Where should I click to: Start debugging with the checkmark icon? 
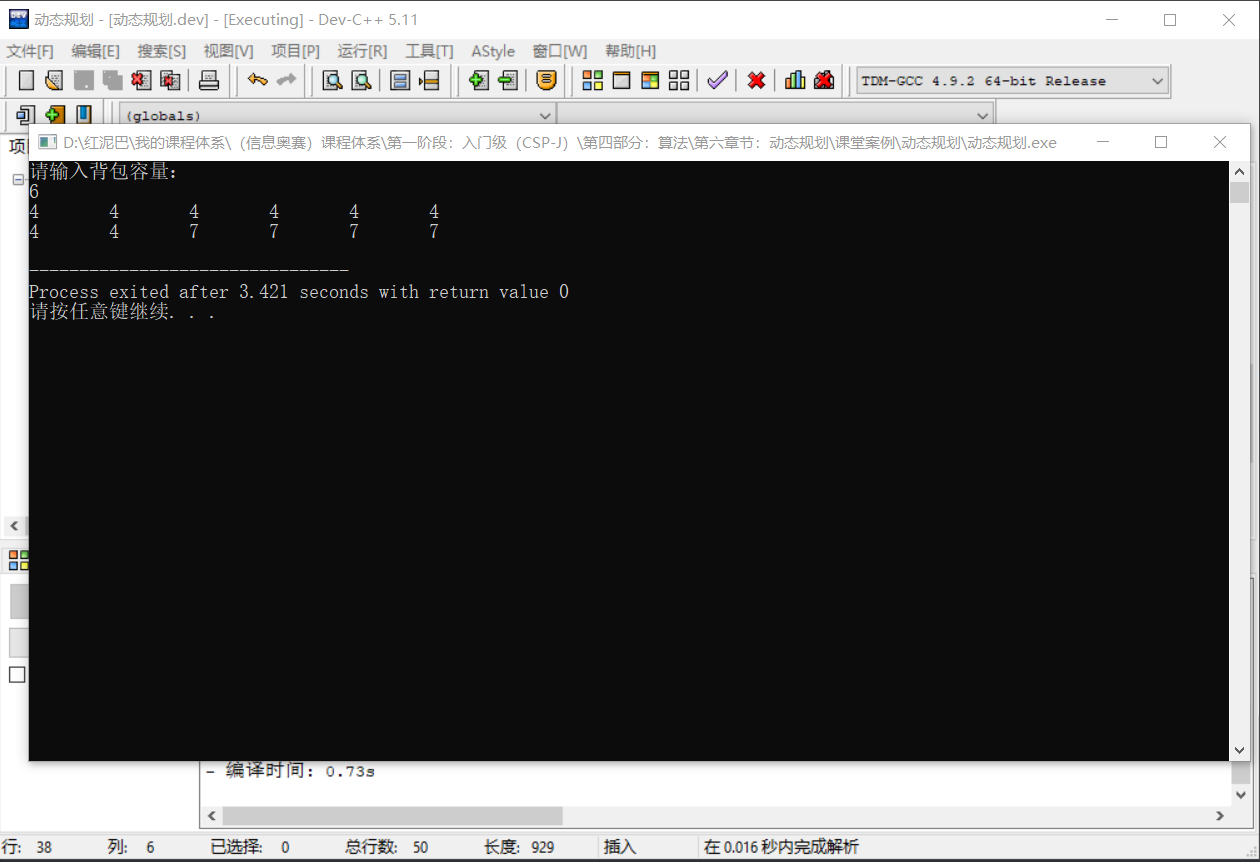[717, 81]
